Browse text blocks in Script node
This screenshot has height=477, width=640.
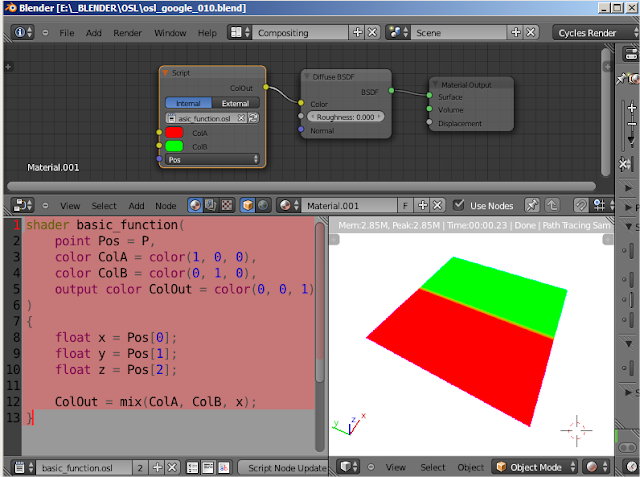pyautogui.click(x=171, y=118)
